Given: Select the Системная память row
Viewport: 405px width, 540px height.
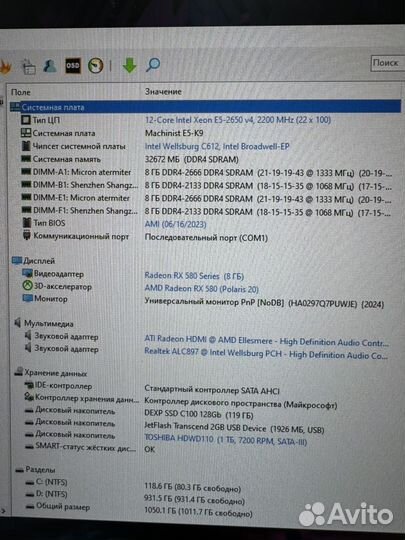Looking at the screenshot, I should pyautogui.click(x=61, y=159).
